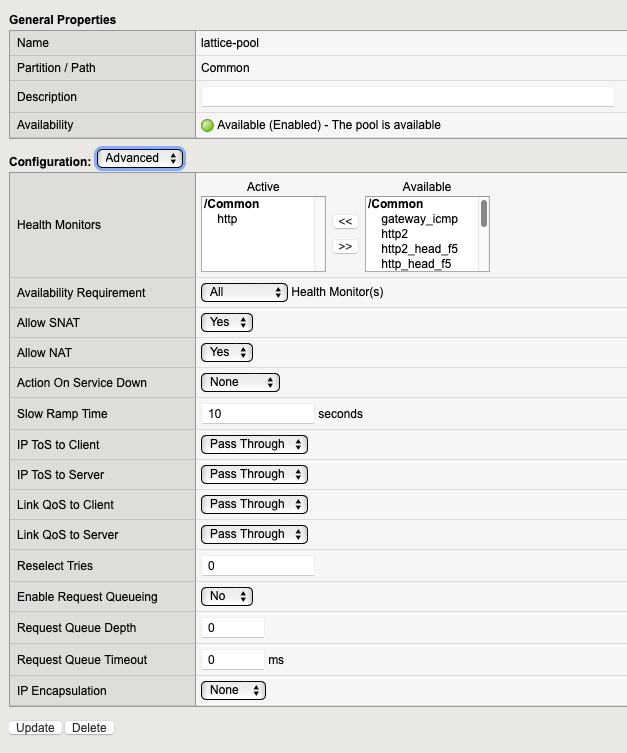Select gateway_icmp in Available monitors
Screen dimensions: 627x753
point(419,219)
